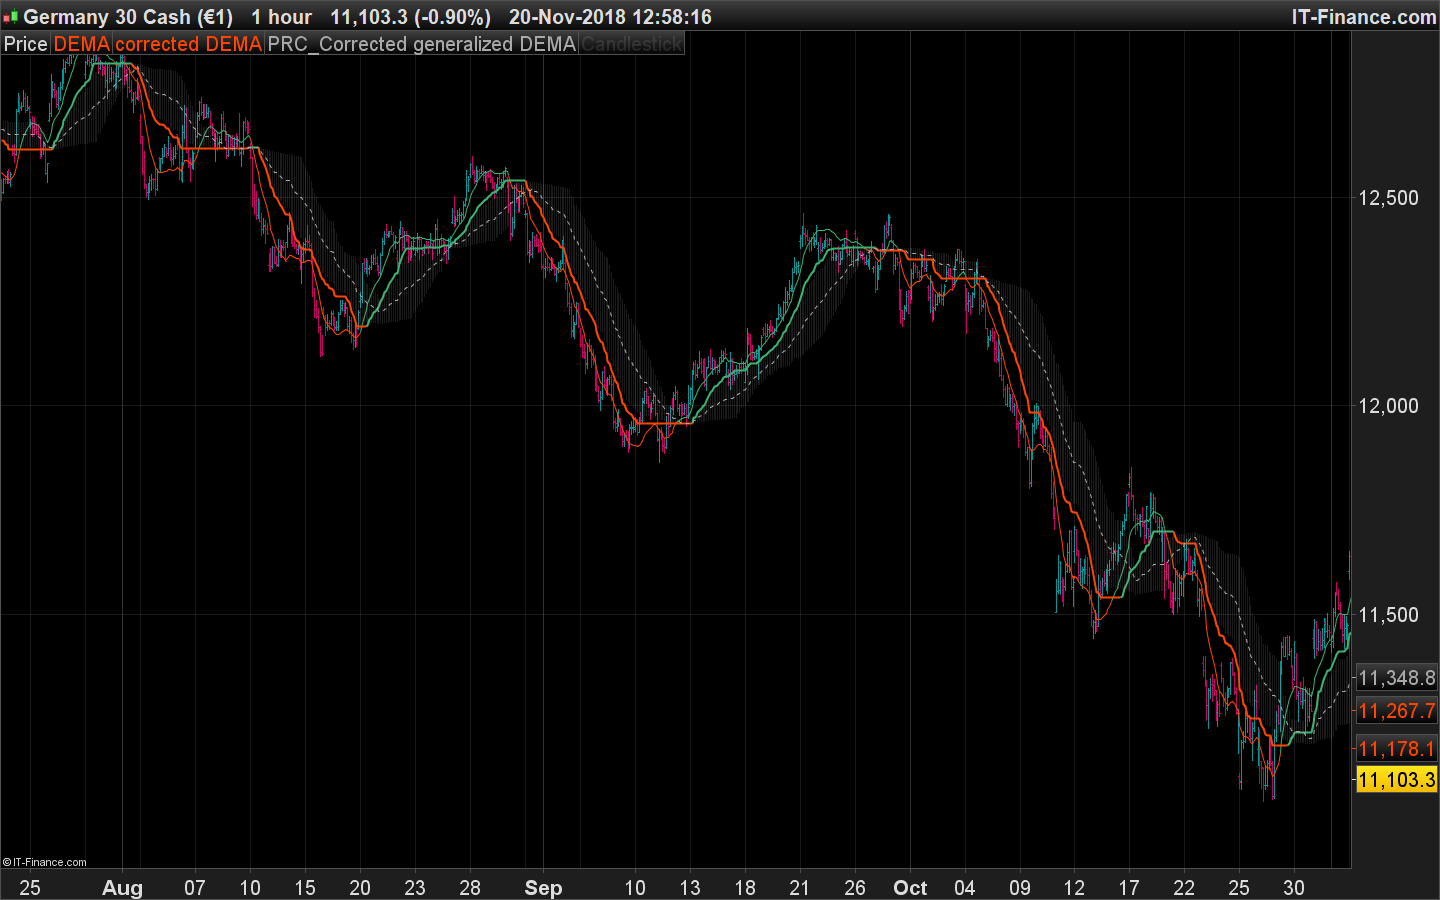
Task: Click the 20 date label on time axis
Action: (360, 888)
